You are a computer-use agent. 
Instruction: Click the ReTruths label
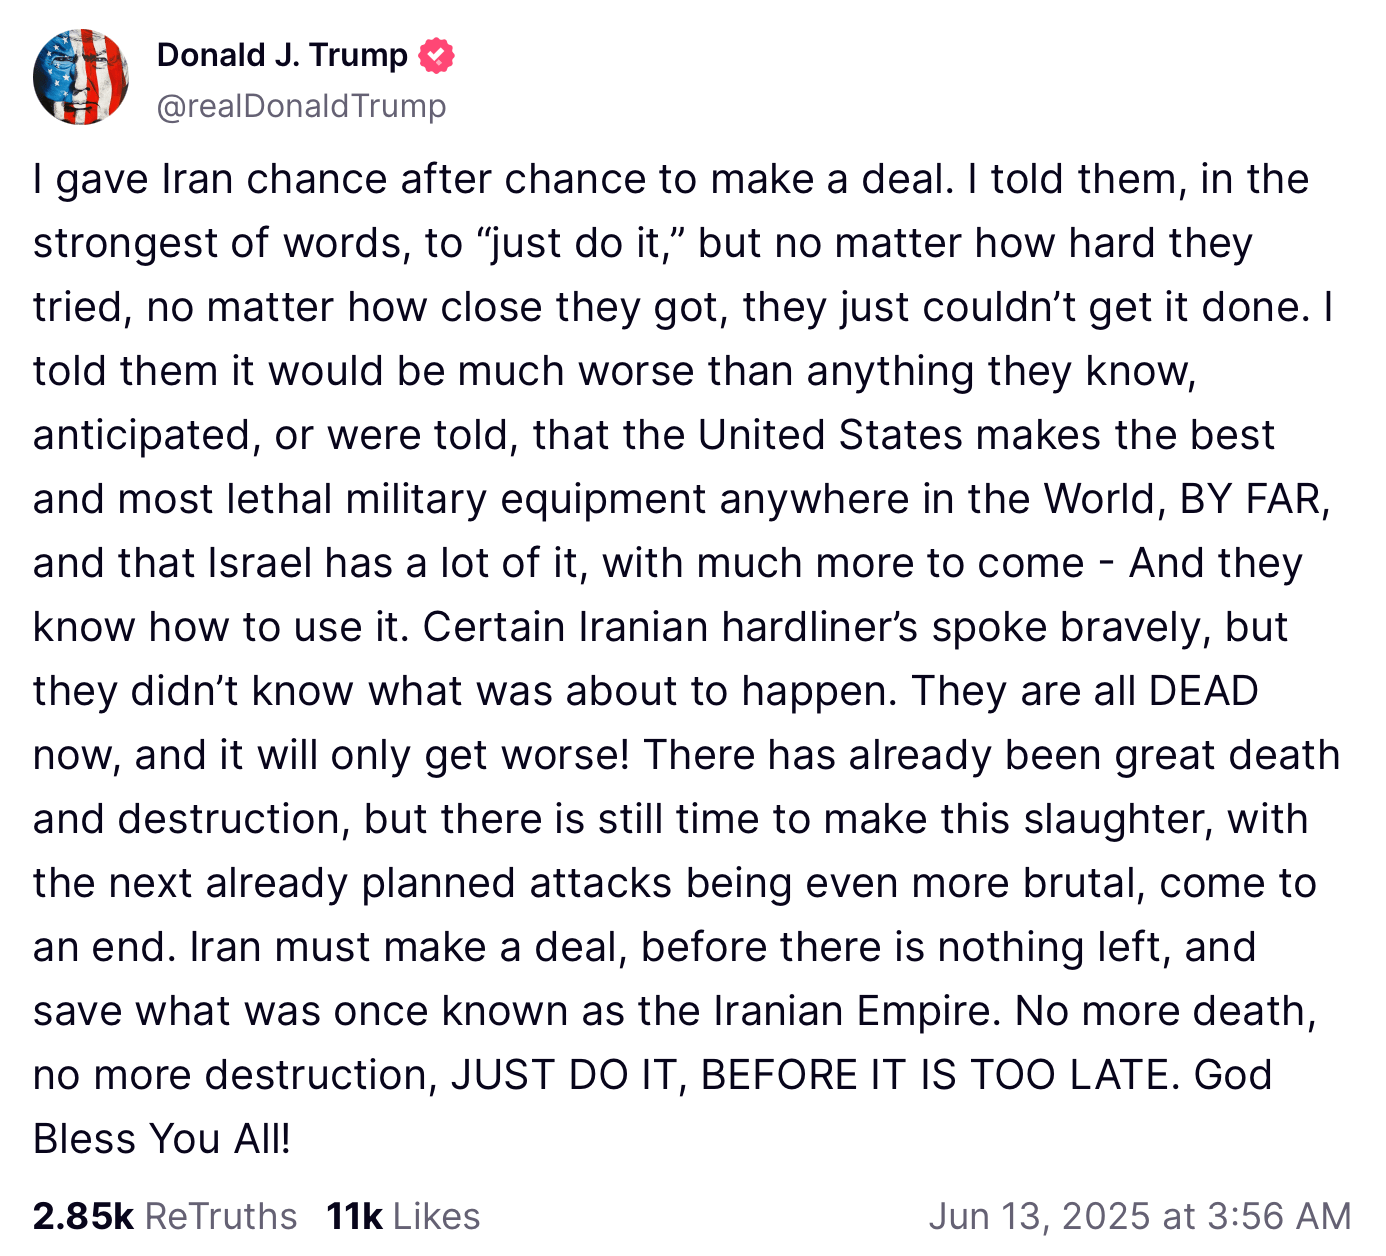[x=221, y=1216]
